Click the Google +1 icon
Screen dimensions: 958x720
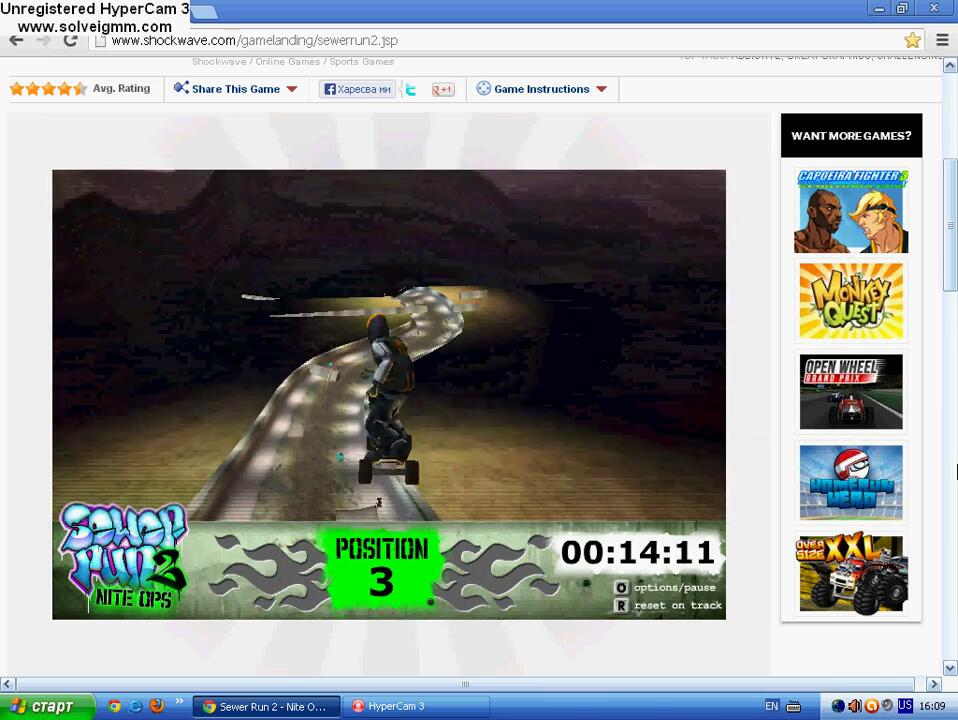tap(442, 89)
